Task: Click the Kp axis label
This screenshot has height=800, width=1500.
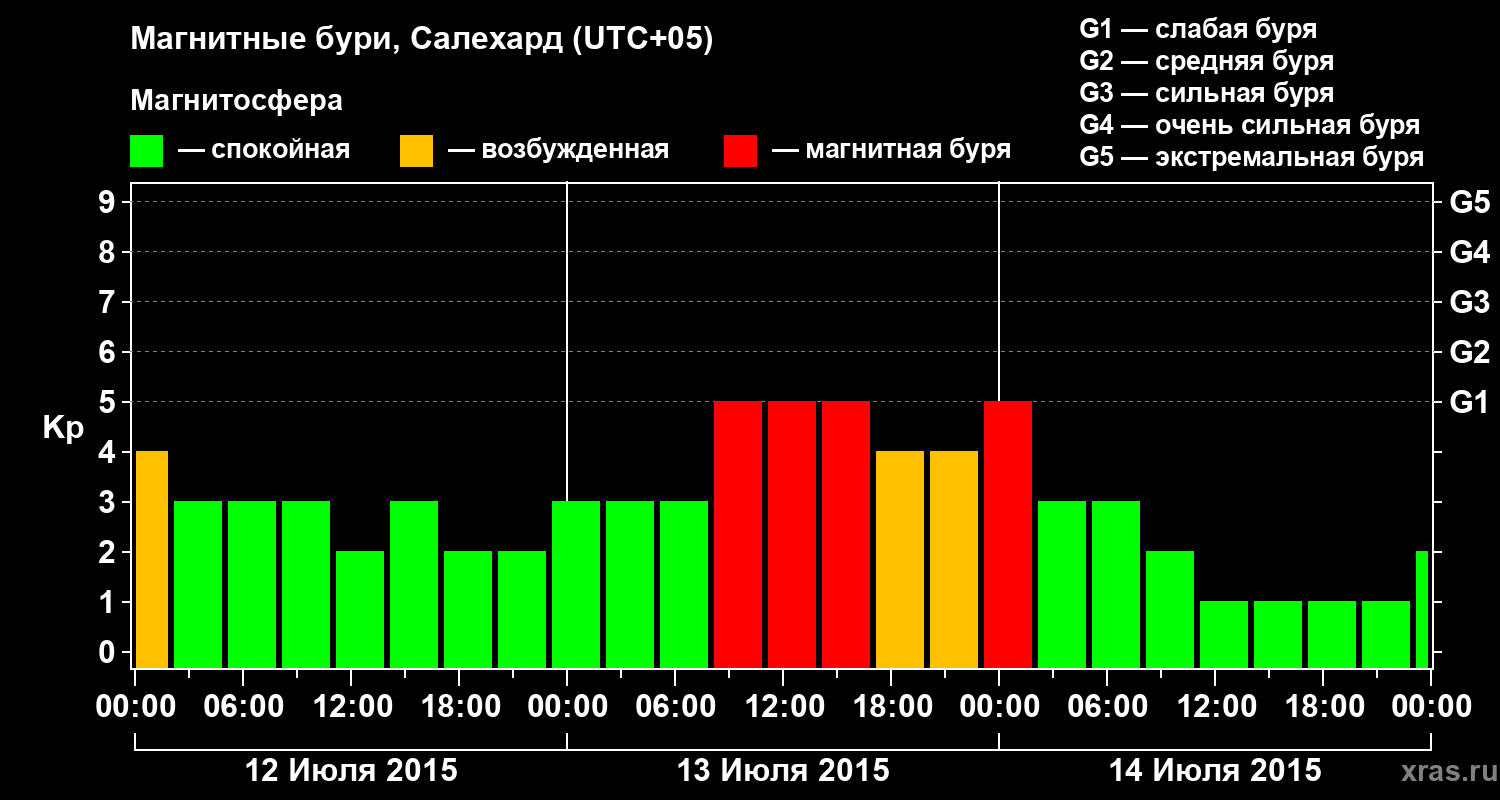Action: pos(63,427)
